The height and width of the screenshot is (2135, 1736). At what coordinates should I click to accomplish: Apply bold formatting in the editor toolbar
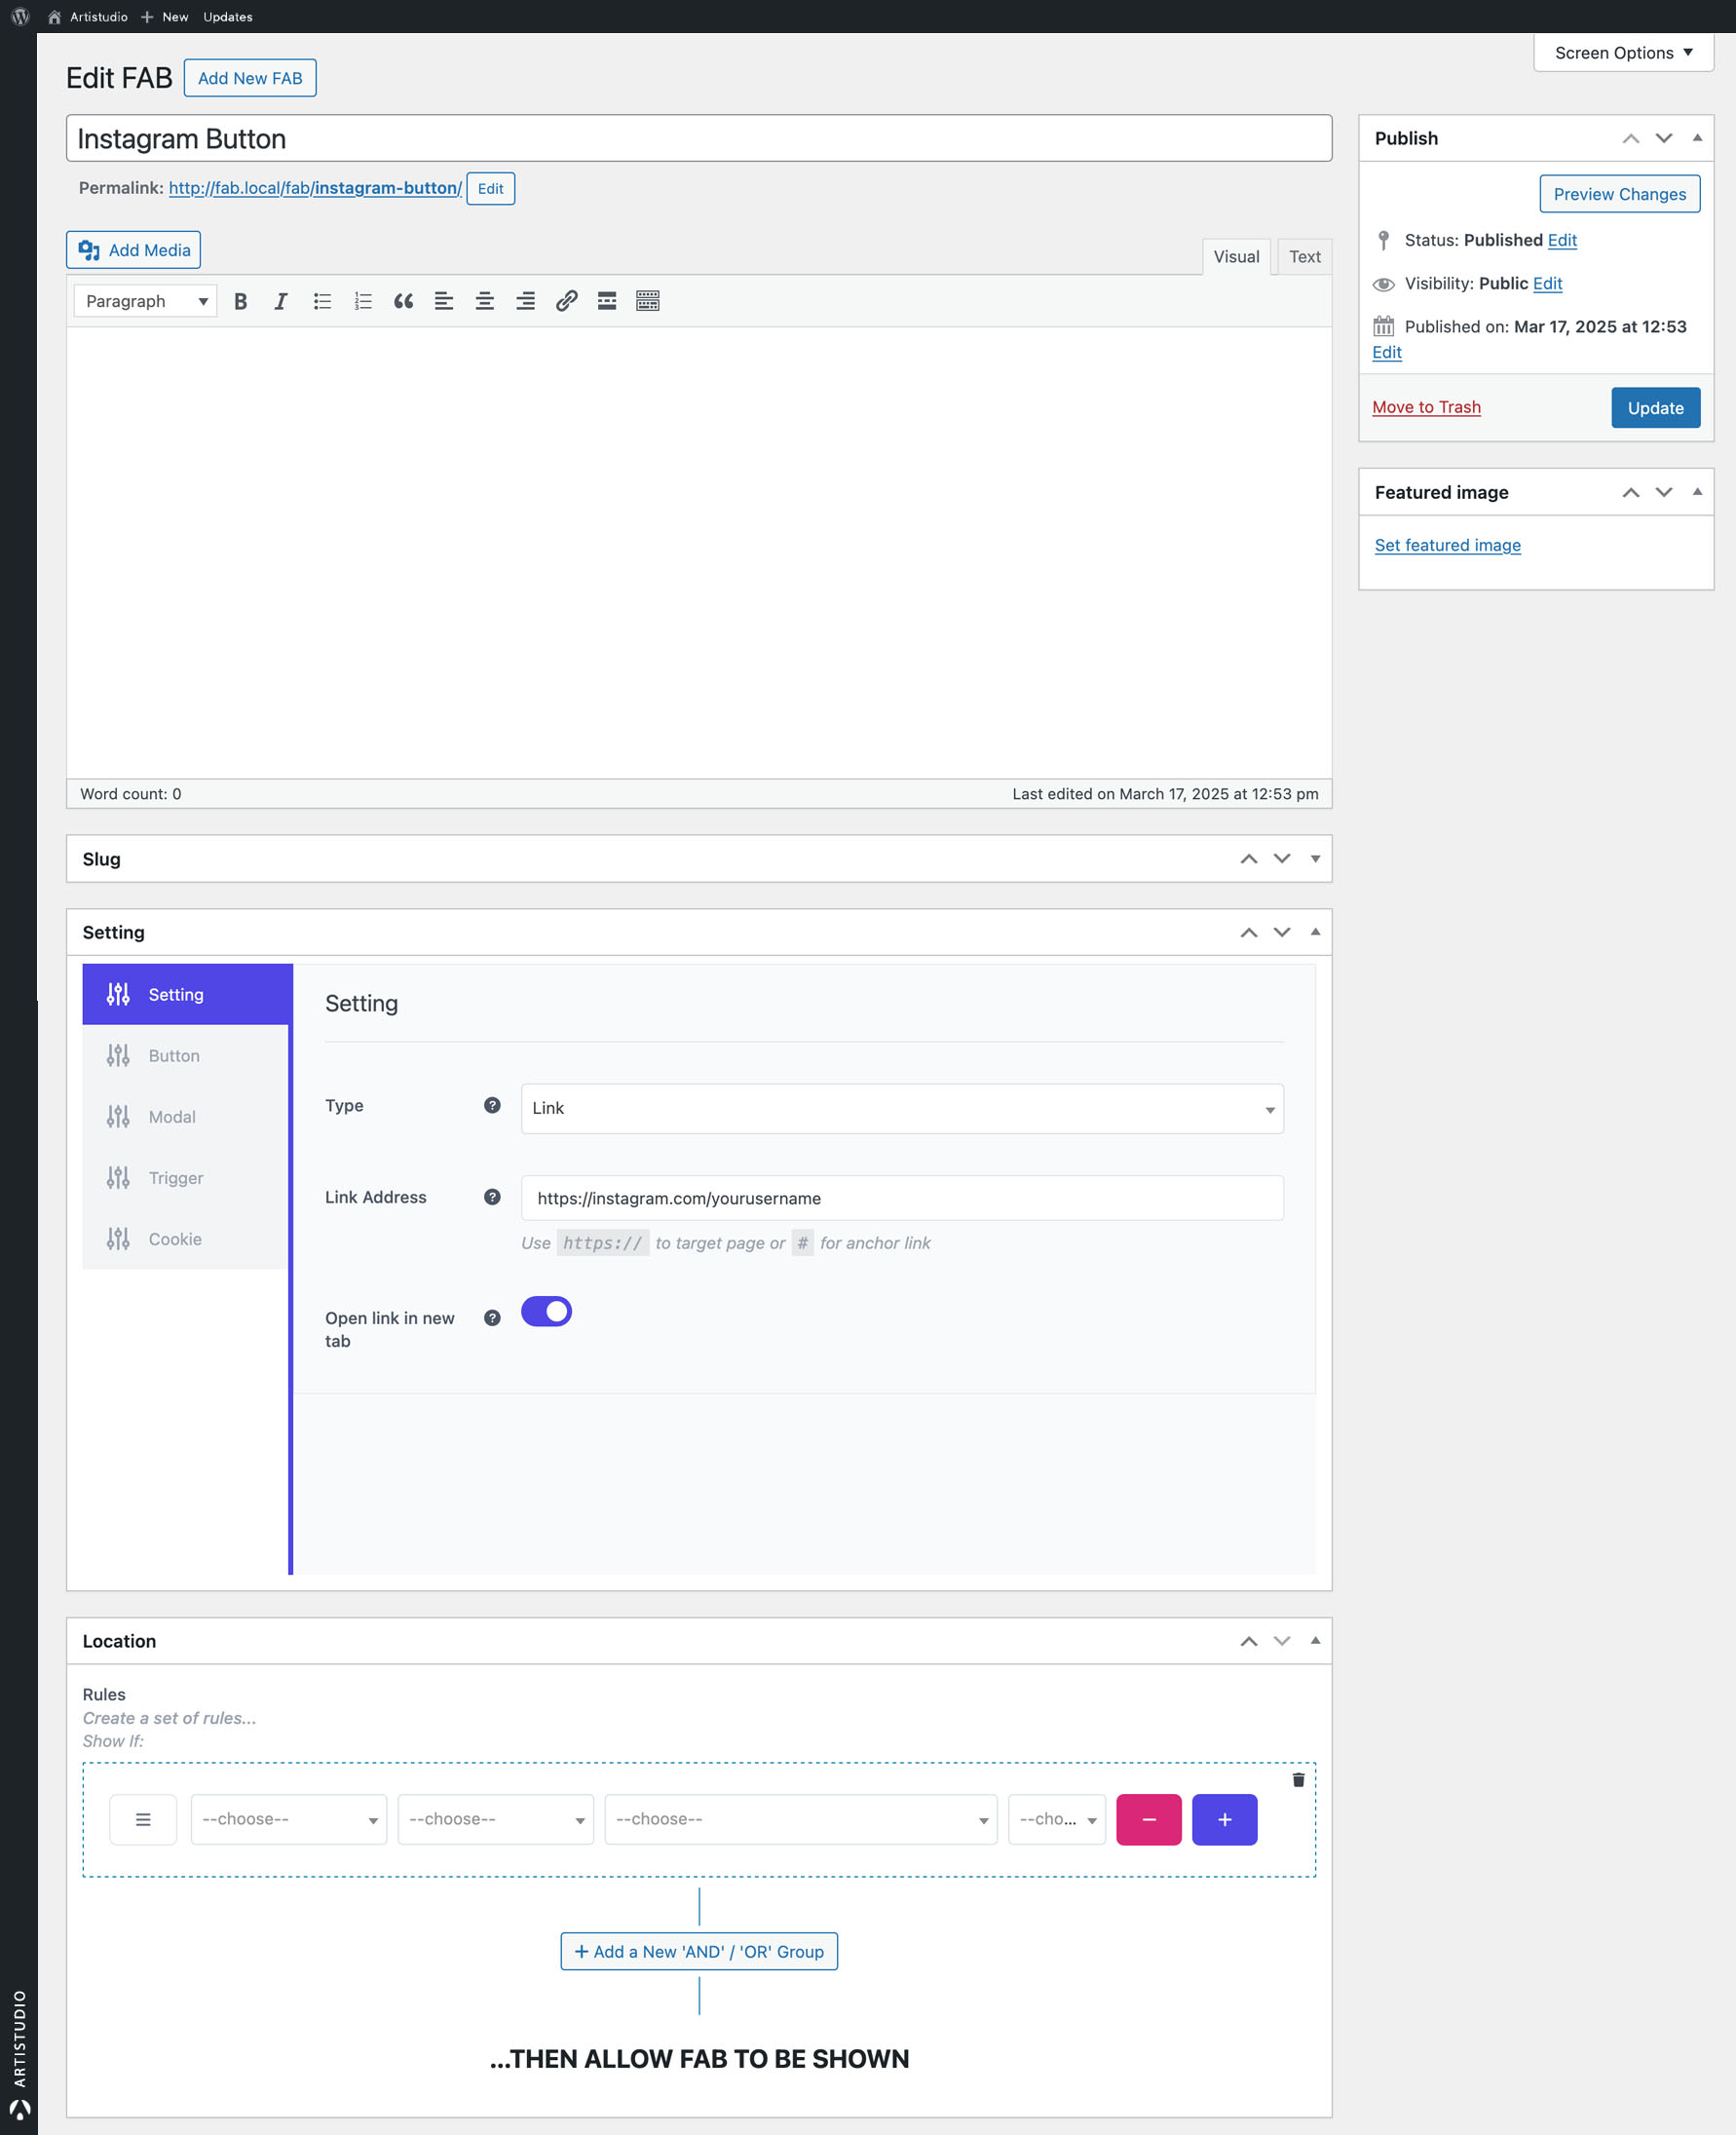point(240,301)
